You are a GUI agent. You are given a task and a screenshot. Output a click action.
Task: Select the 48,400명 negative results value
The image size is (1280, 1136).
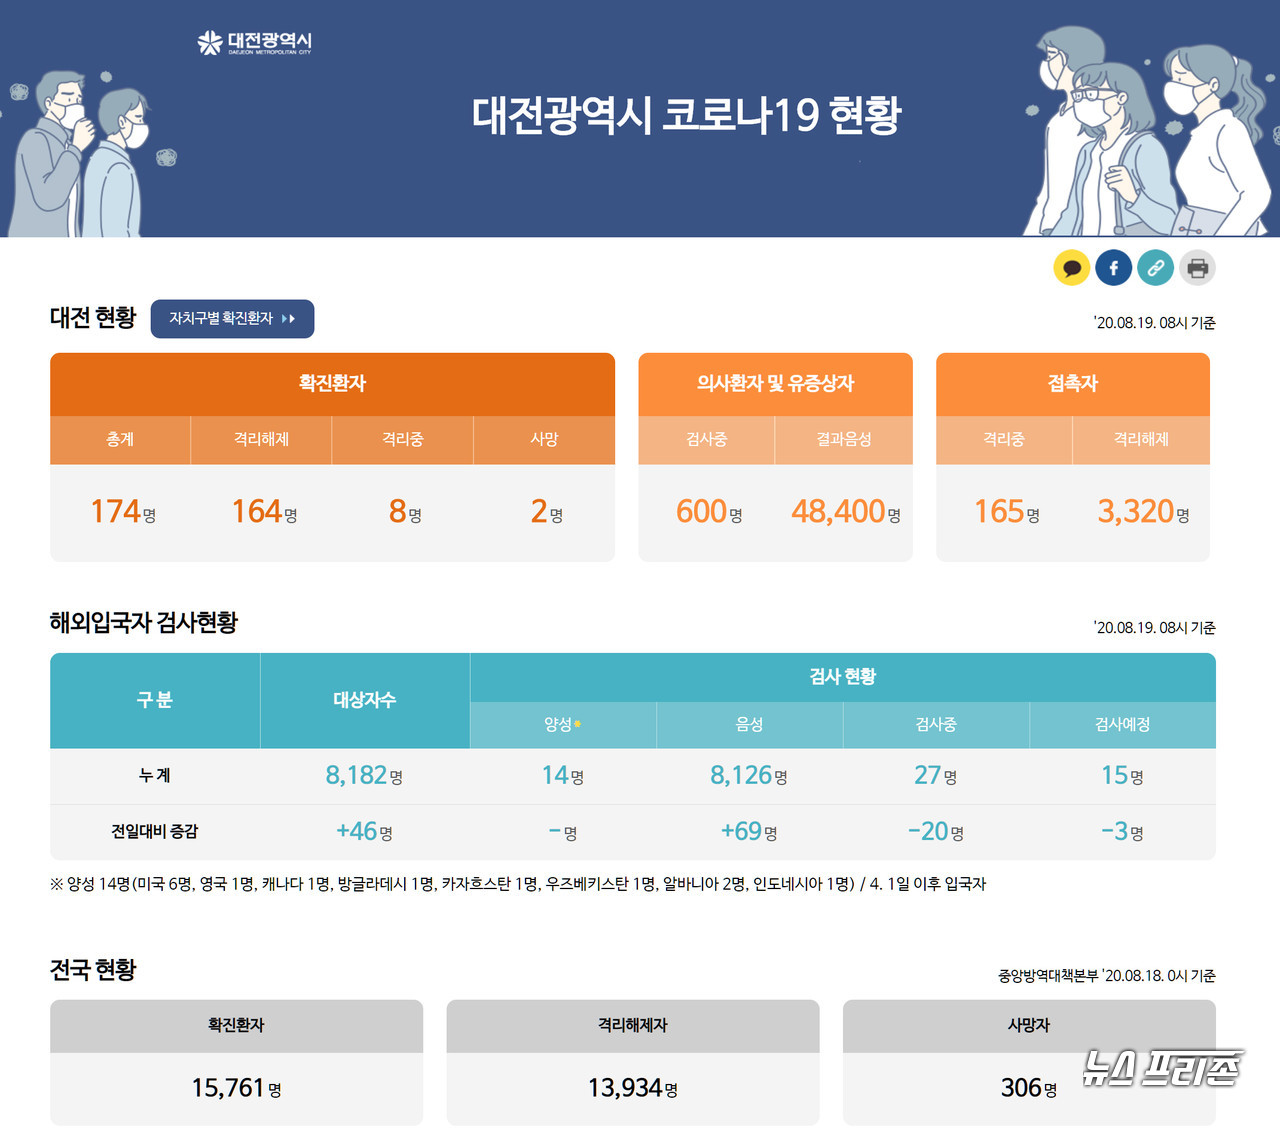coord(846,512)
